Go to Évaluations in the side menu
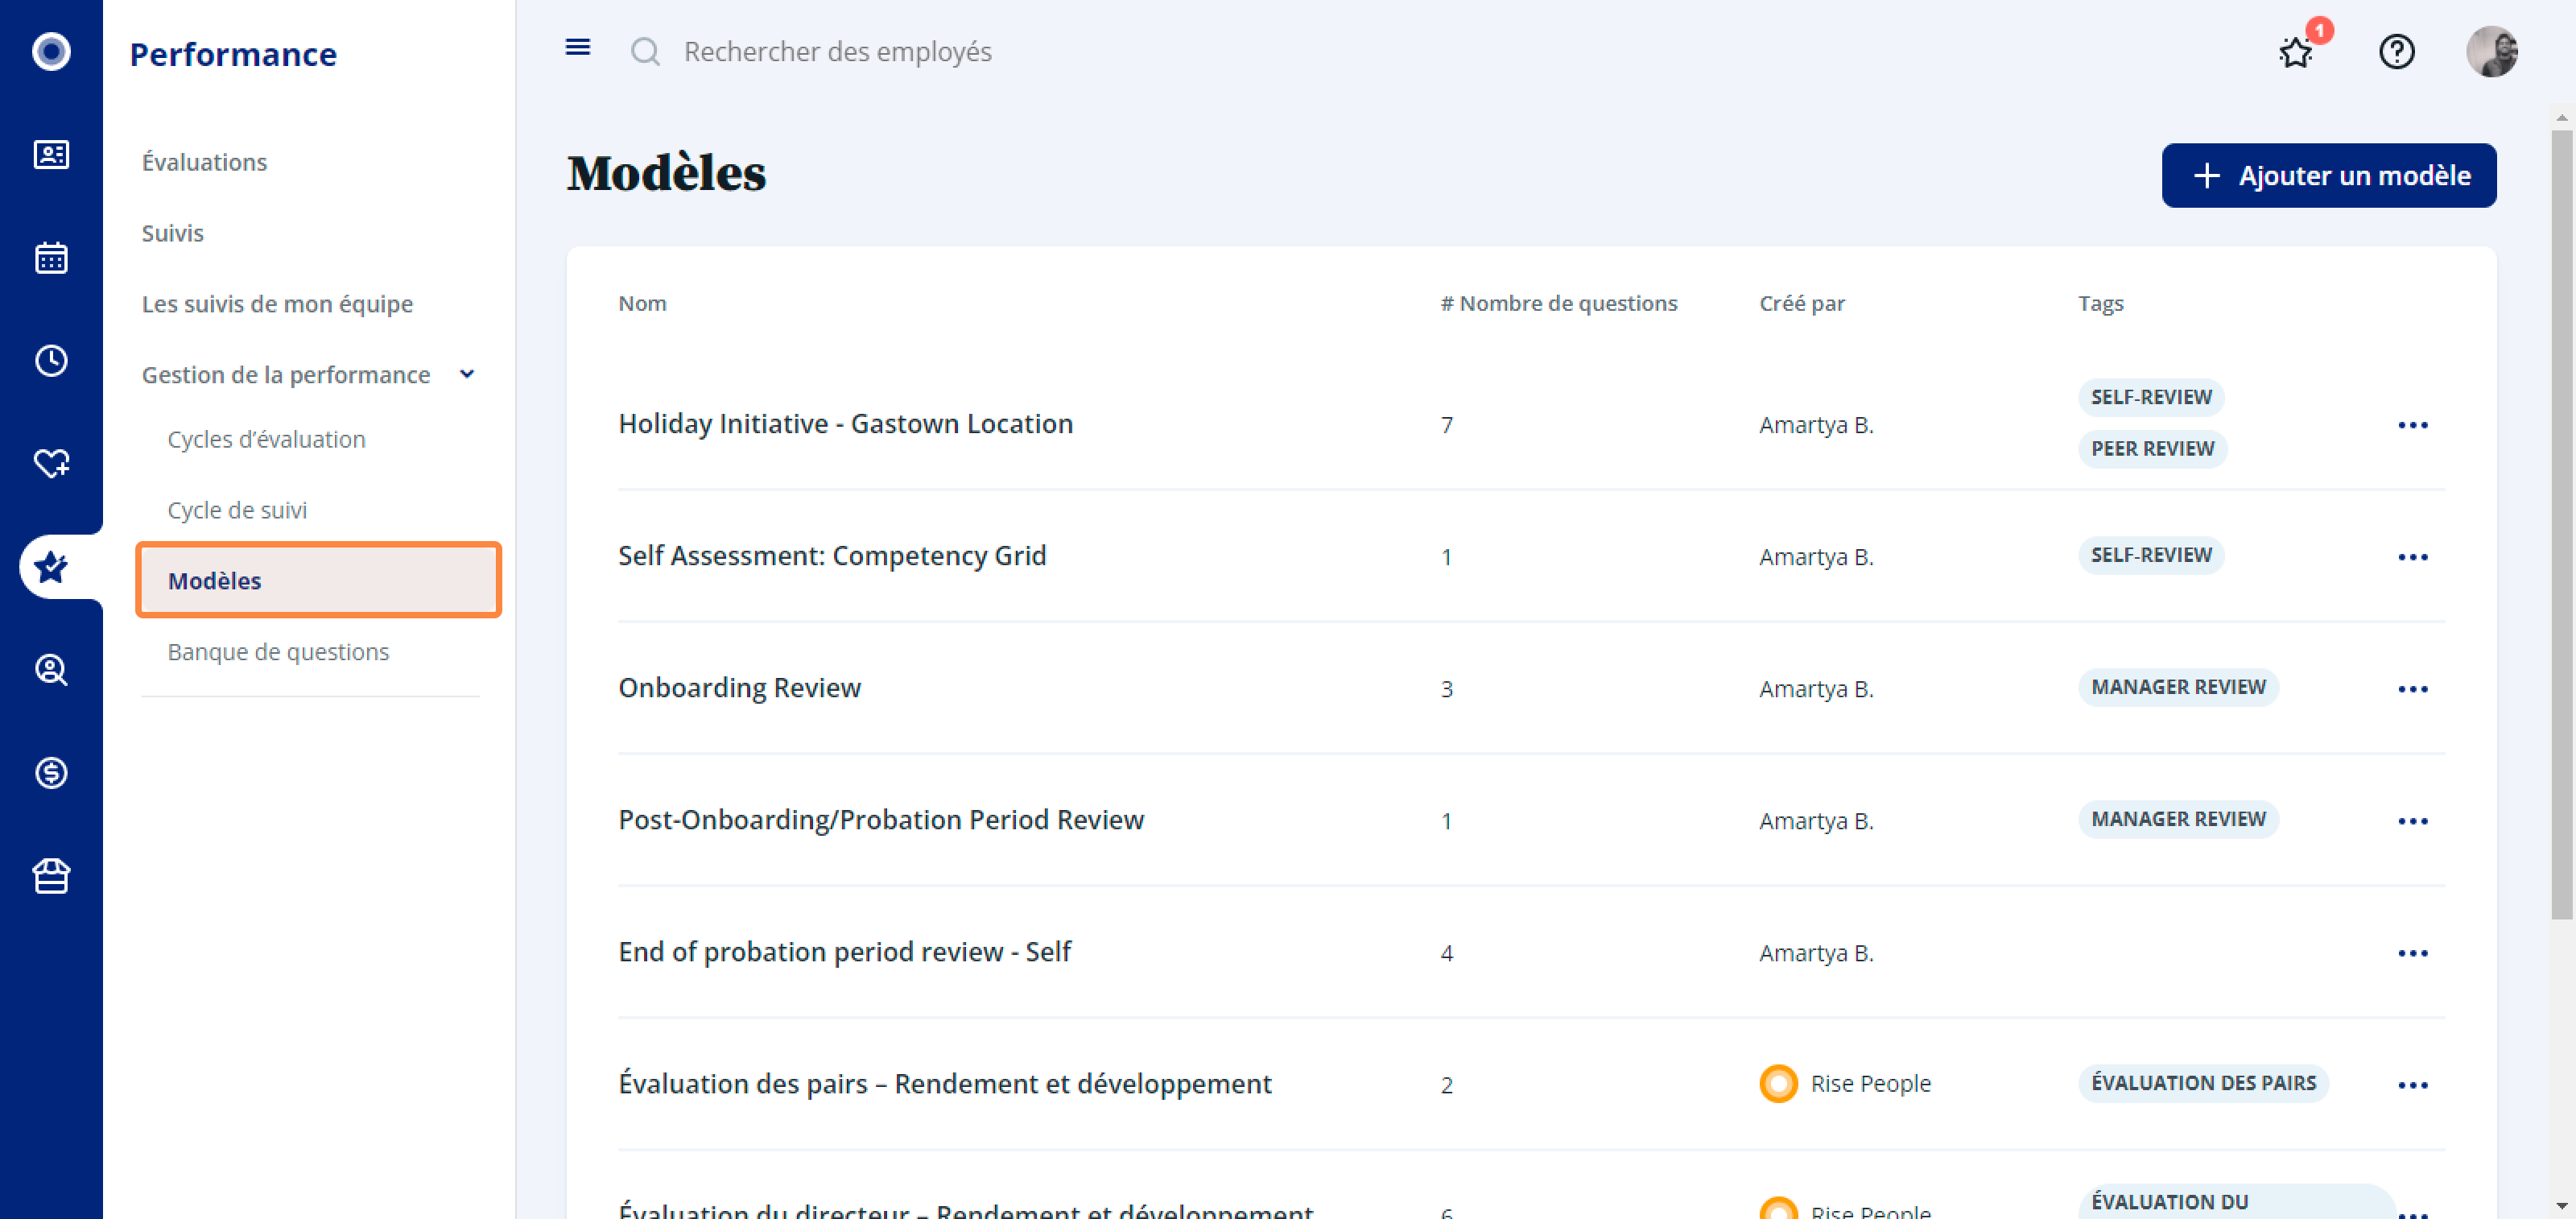 click(x=204, y=162)
